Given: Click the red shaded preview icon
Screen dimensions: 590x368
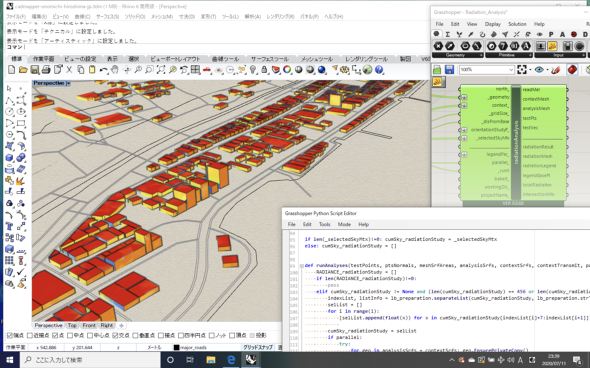Looking at the screenshot, I should [572, 70].
